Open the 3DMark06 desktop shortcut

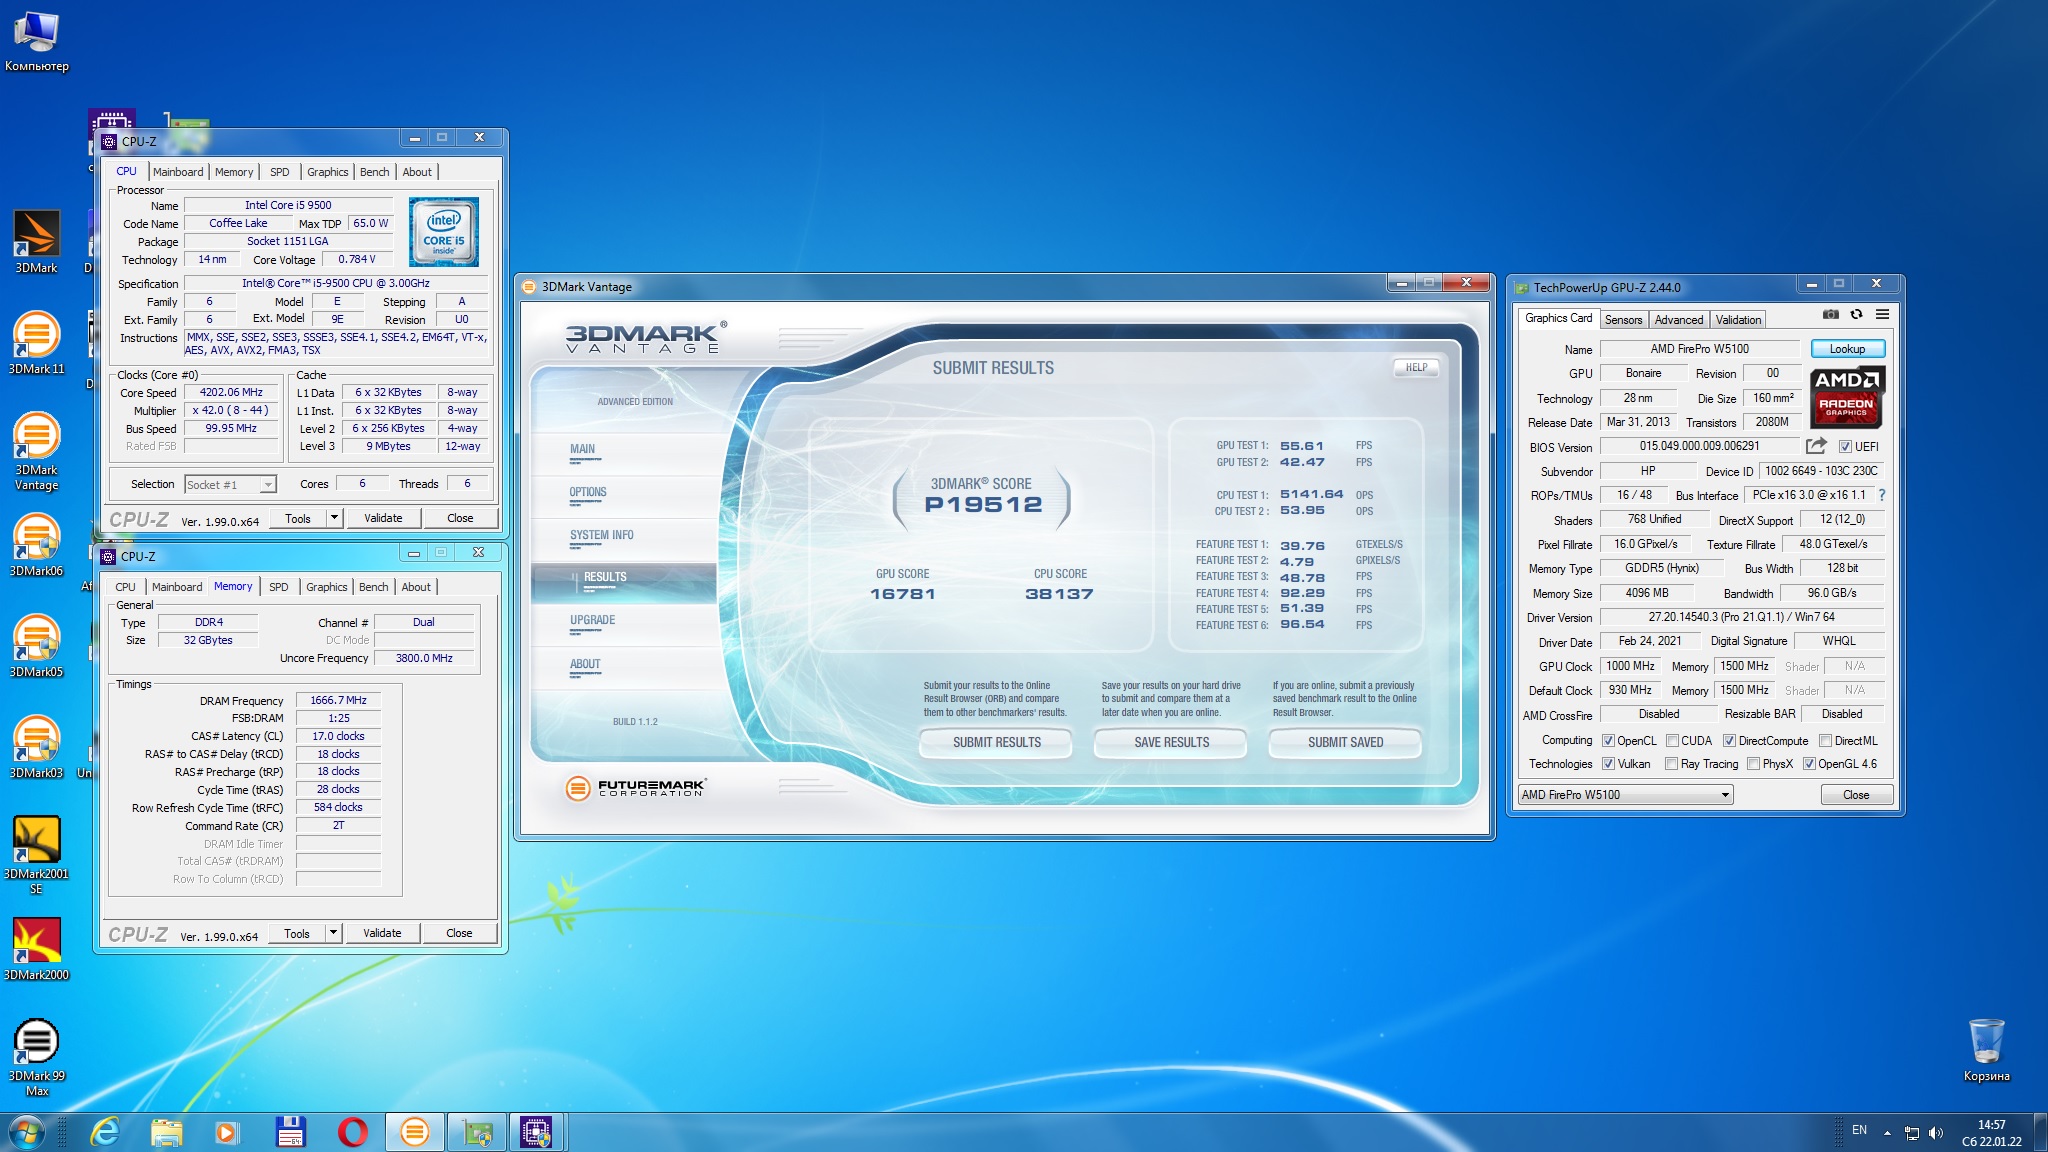click(36, 544)
